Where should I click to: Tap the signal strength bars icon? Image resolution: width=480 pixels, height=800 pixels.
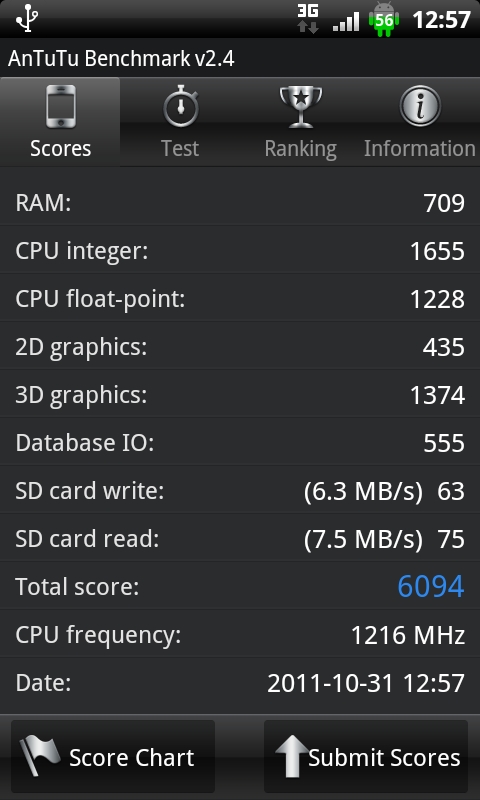click(x=345, y=22)
